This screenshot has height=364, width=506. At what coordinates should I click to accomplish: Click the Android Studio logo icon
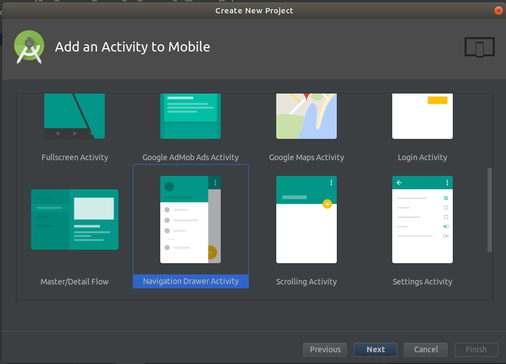[x=29, y=47]
